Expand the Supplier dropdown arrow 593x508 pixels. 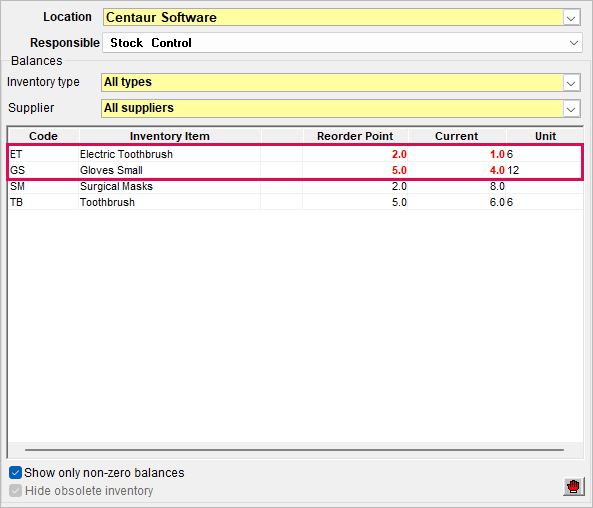pos(571,109)
